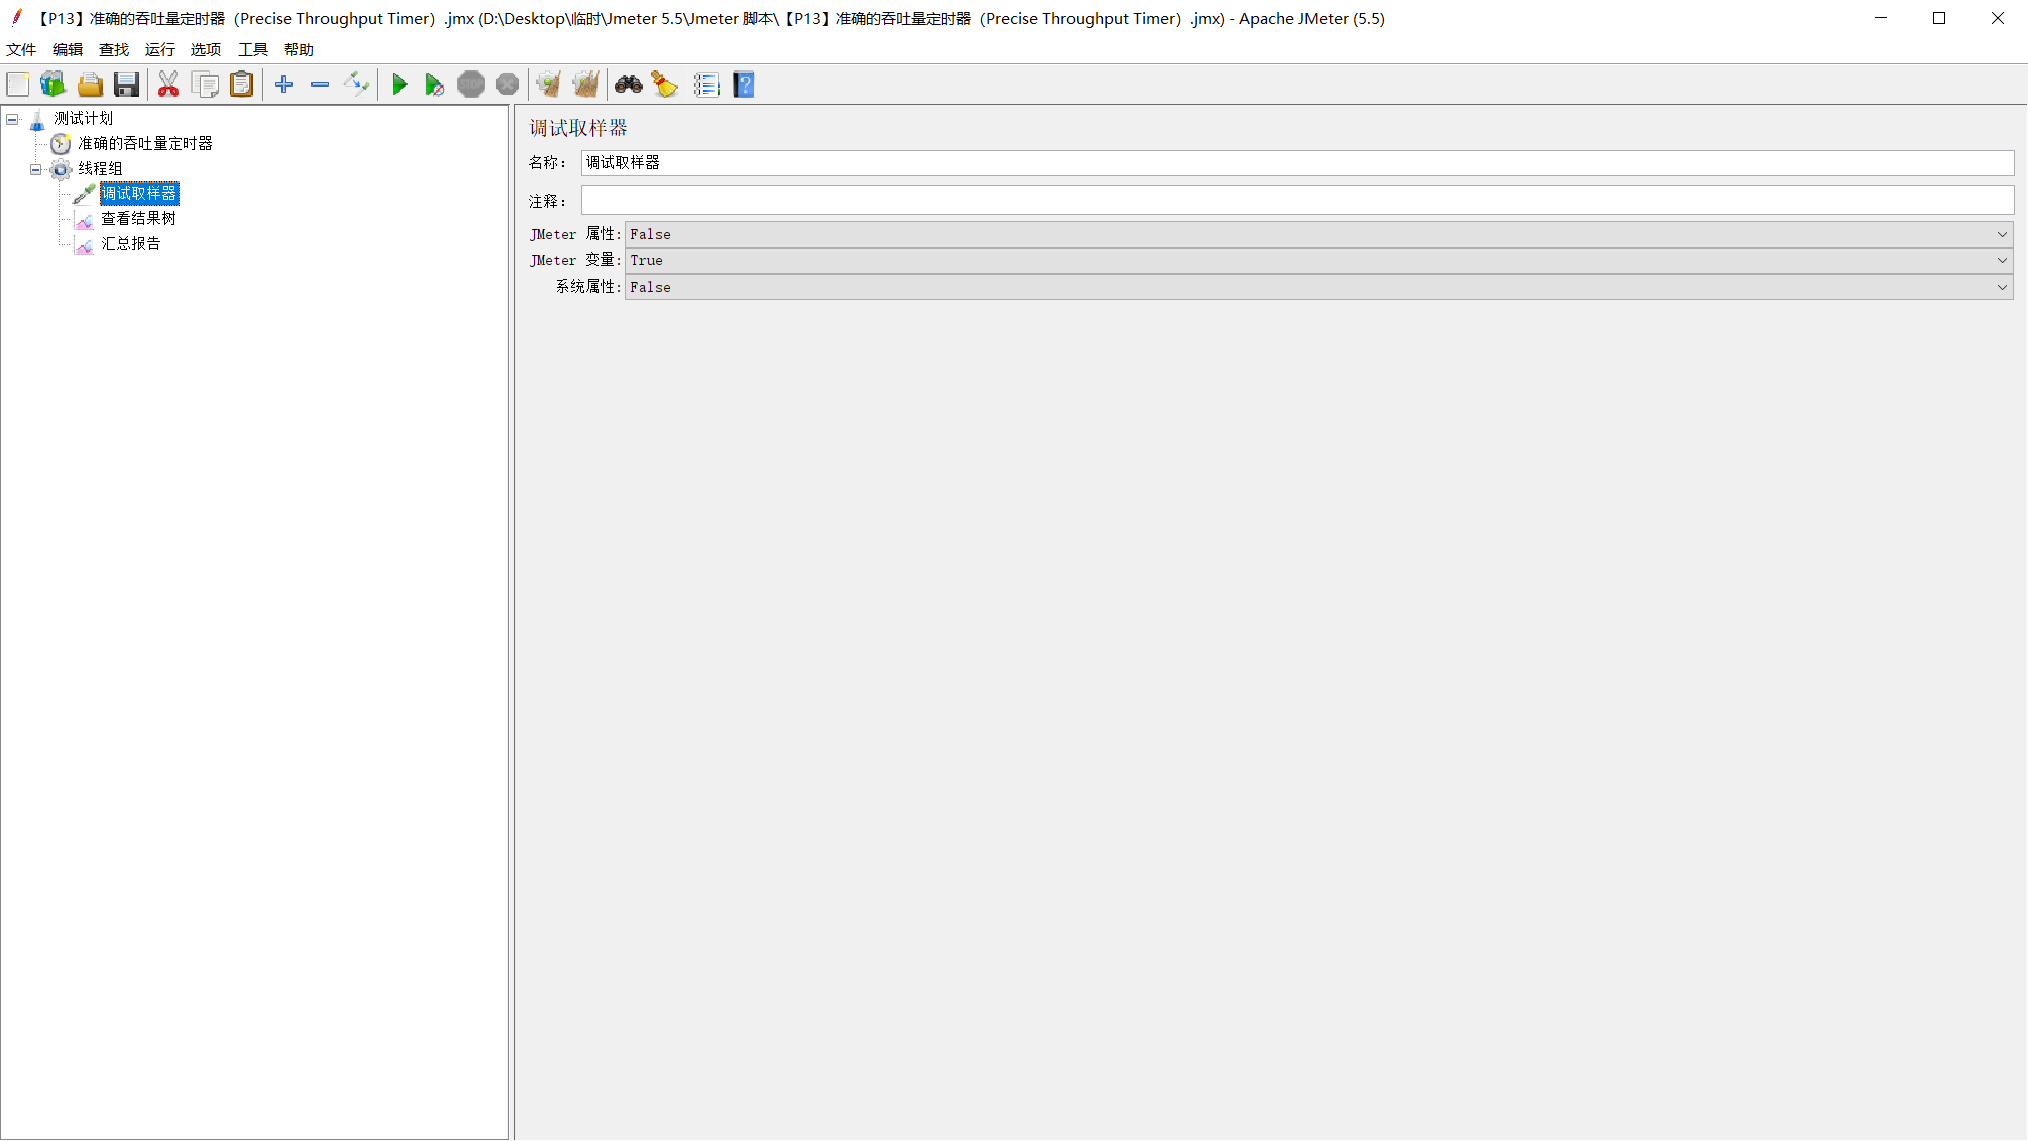
Task: Click the Copy icon in the toolbar
Action: [206, 85]
